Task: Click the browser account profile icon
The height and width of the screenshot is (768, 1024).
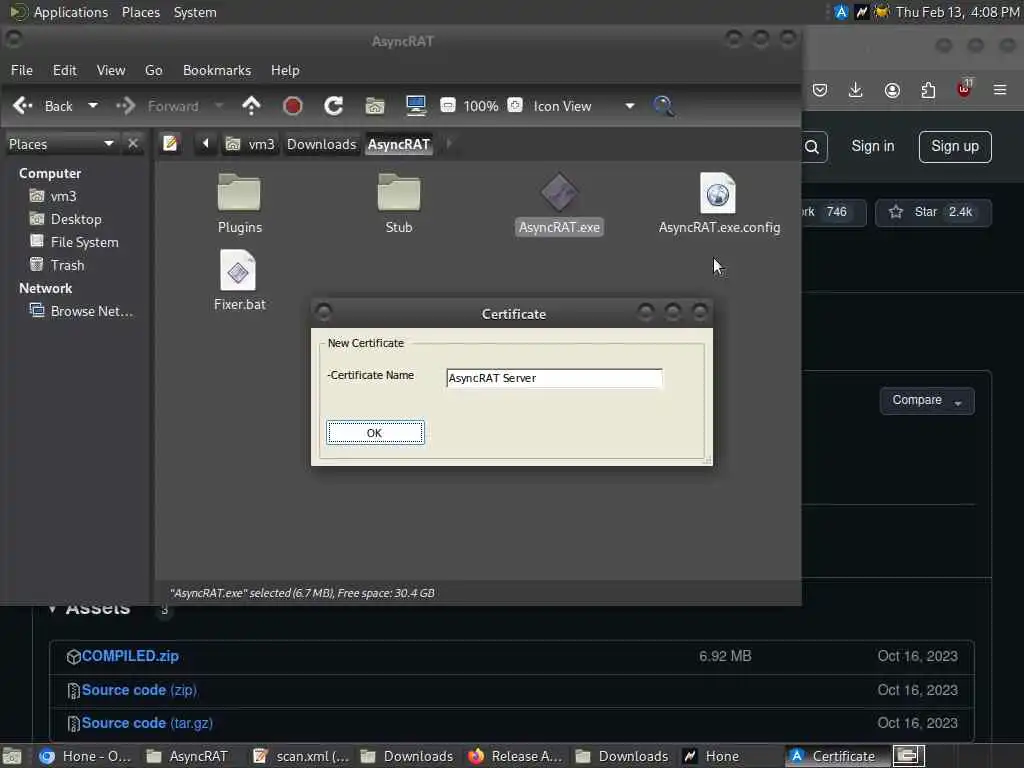Action: [x=892, y=90]
